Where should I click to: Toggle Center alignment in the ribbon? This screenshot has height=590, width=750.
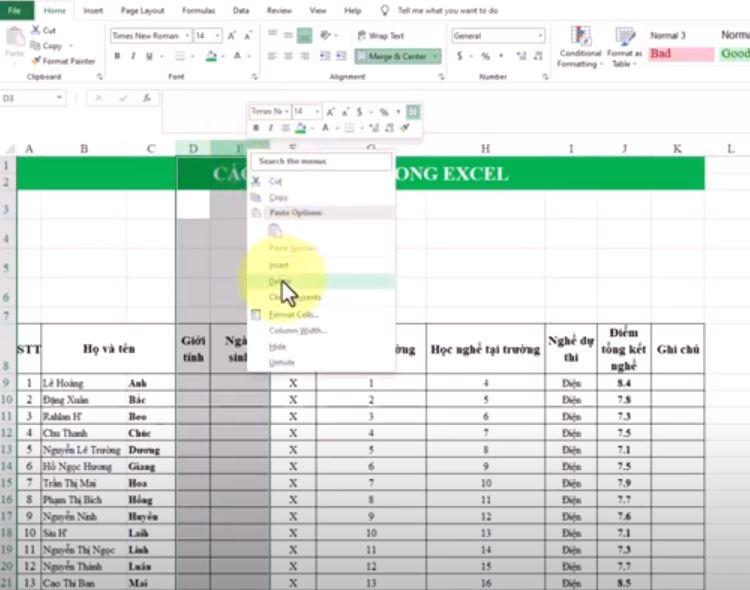[288, 56]
